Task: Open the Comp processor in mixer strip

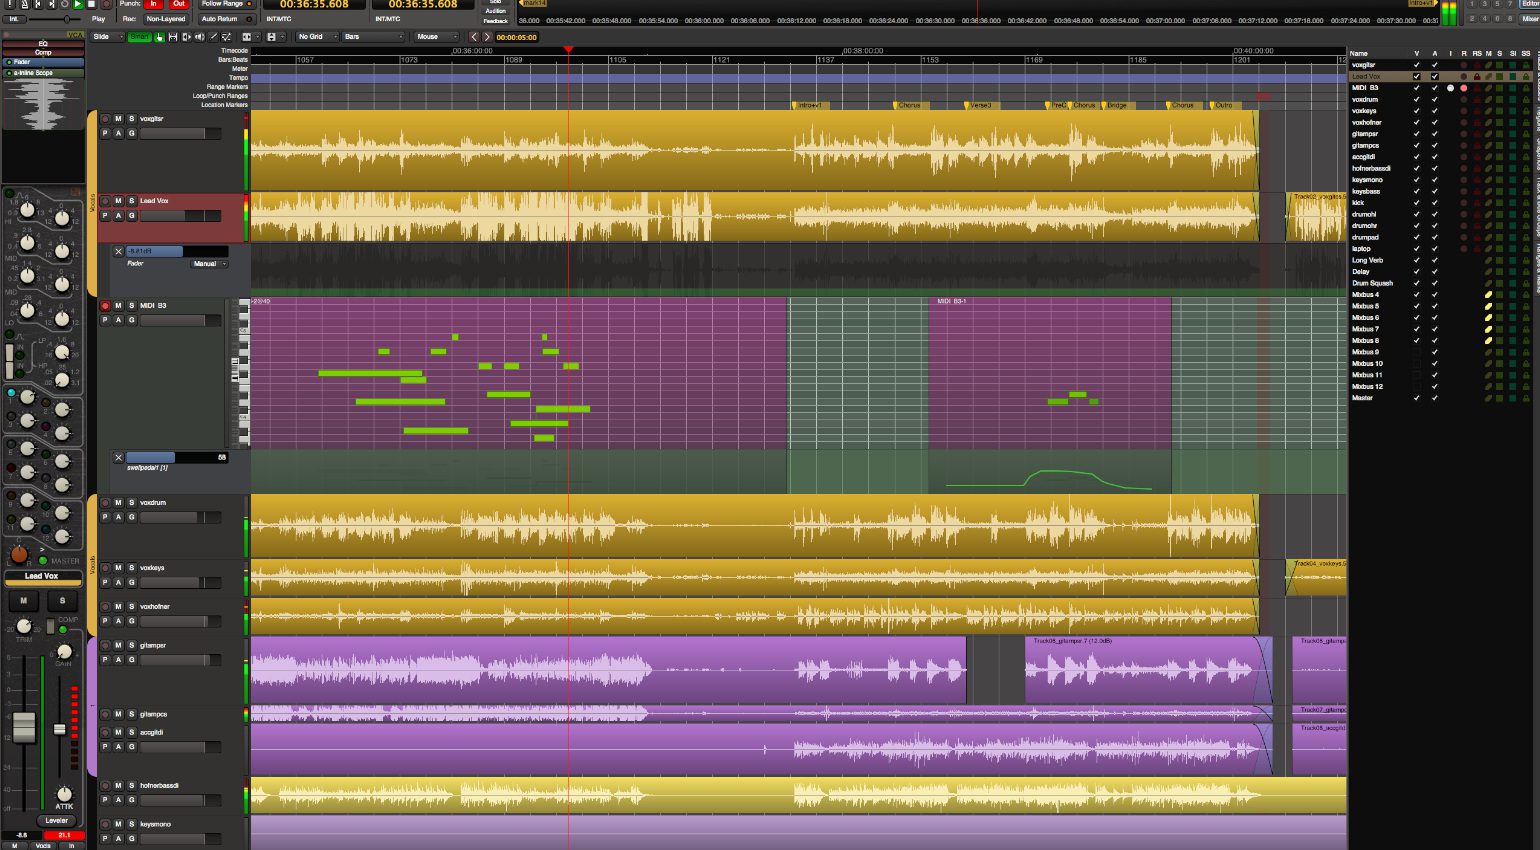Action: 43,52
